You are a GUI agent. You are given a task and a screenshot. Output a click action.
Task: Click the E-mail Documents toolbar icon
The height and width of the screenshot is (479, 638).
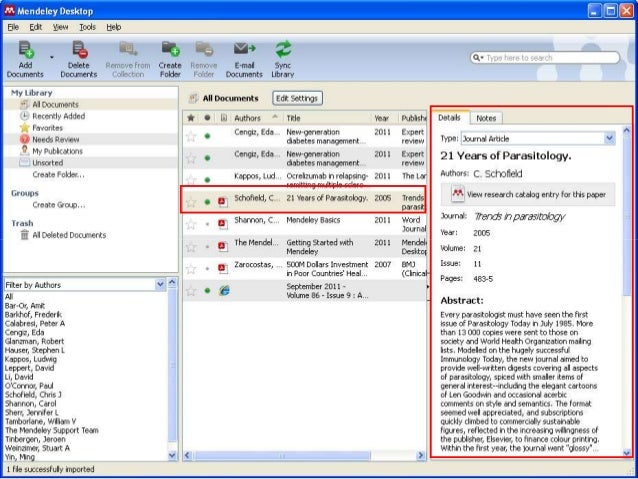pos(244,49)
